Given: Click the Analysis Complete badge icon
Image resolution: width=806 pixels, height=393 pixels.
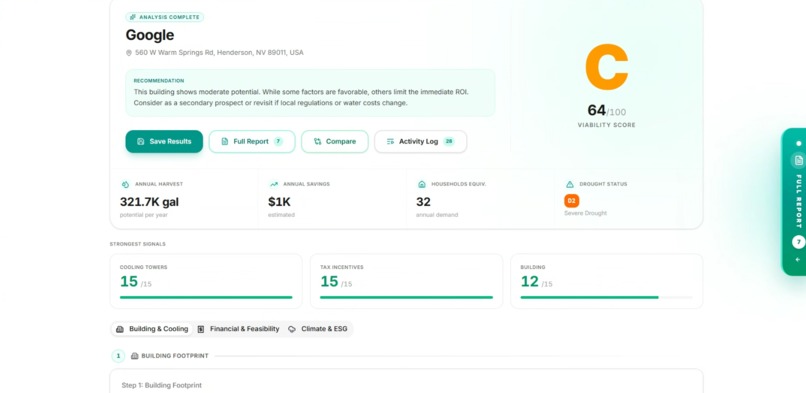Looking at the screenshot, I should 133,17.
